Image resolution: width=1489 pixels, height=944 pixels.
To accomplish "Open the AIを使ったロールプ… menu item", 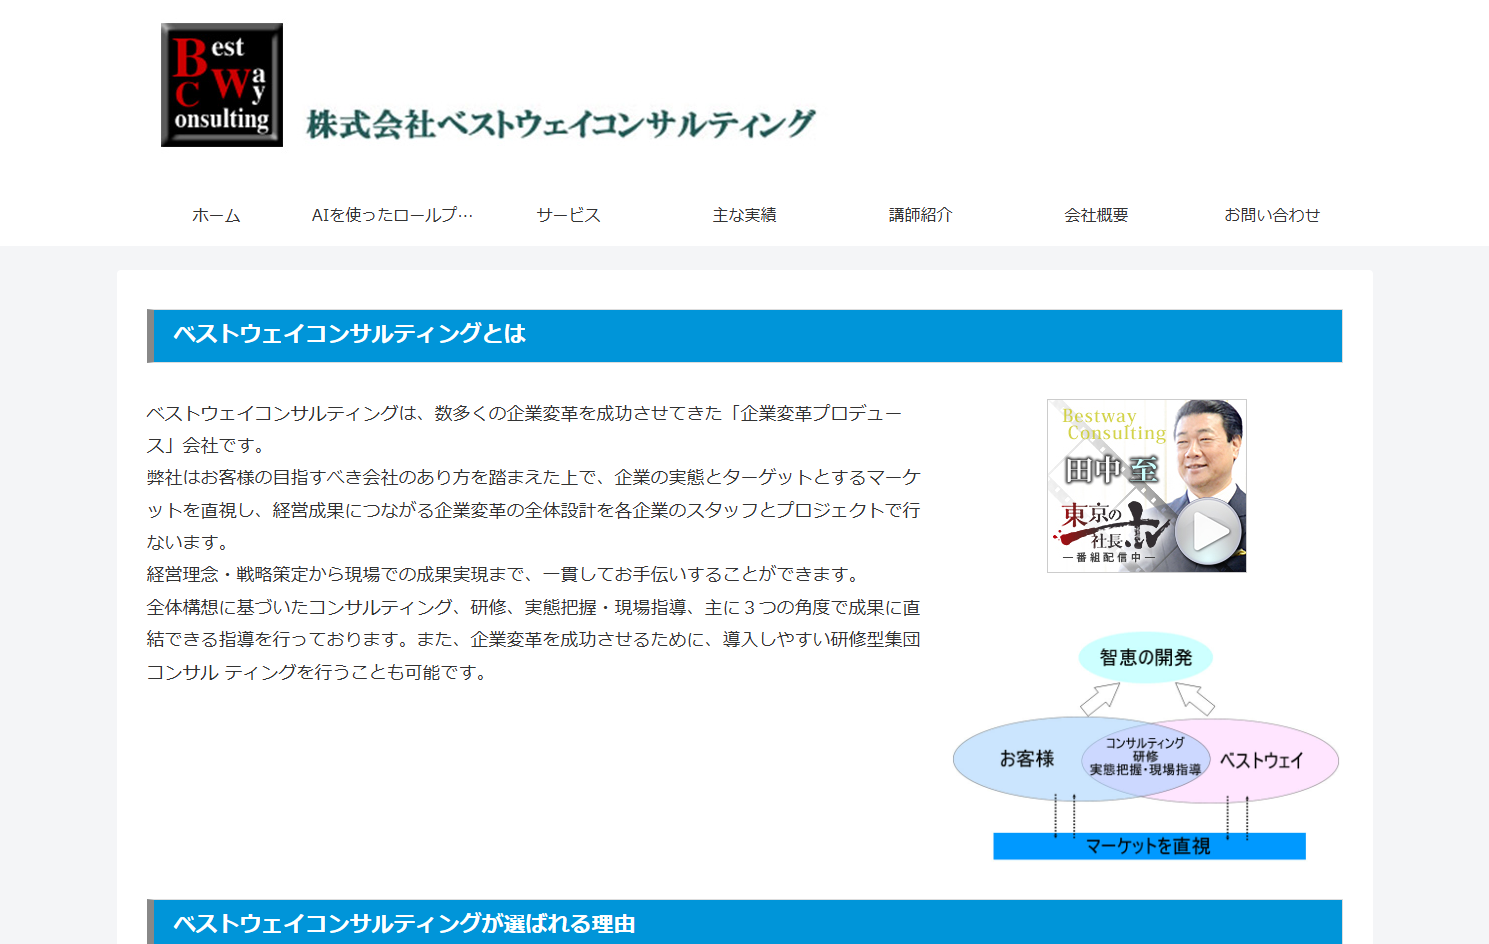I will click(393, 213).
